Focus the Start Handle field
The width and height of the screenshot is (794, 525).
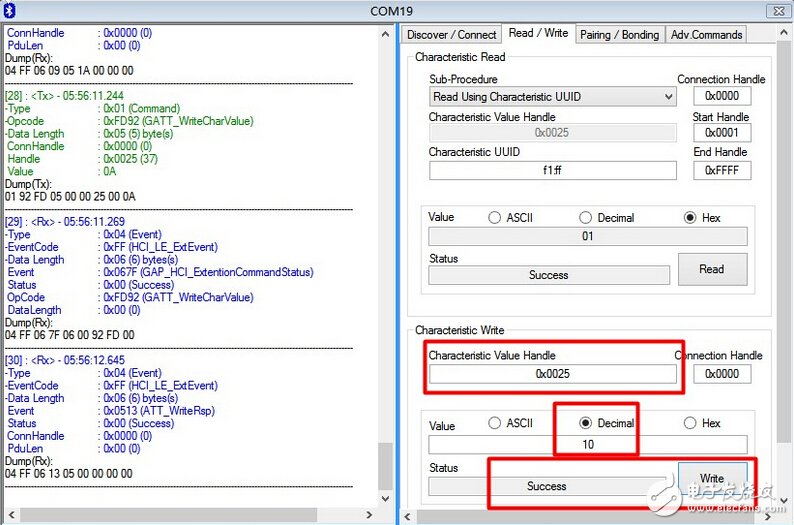tap(721, 133)
